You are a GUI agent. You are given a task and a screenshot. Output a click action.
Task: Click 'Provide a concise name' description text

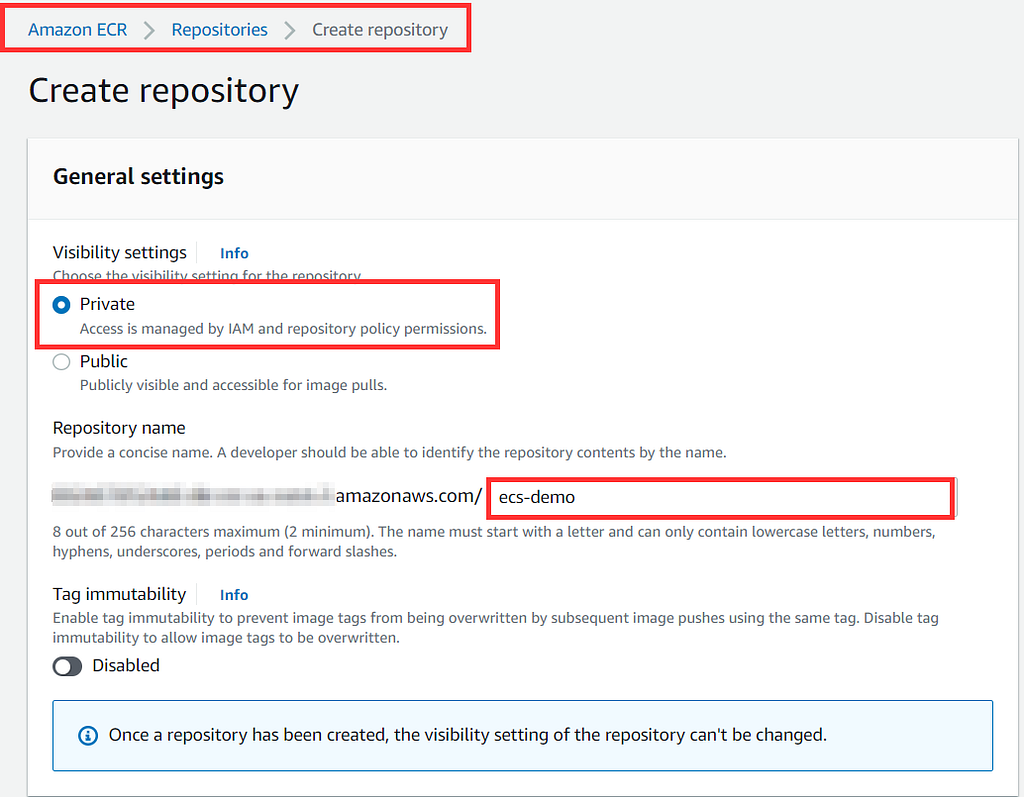tap(389, 453)
